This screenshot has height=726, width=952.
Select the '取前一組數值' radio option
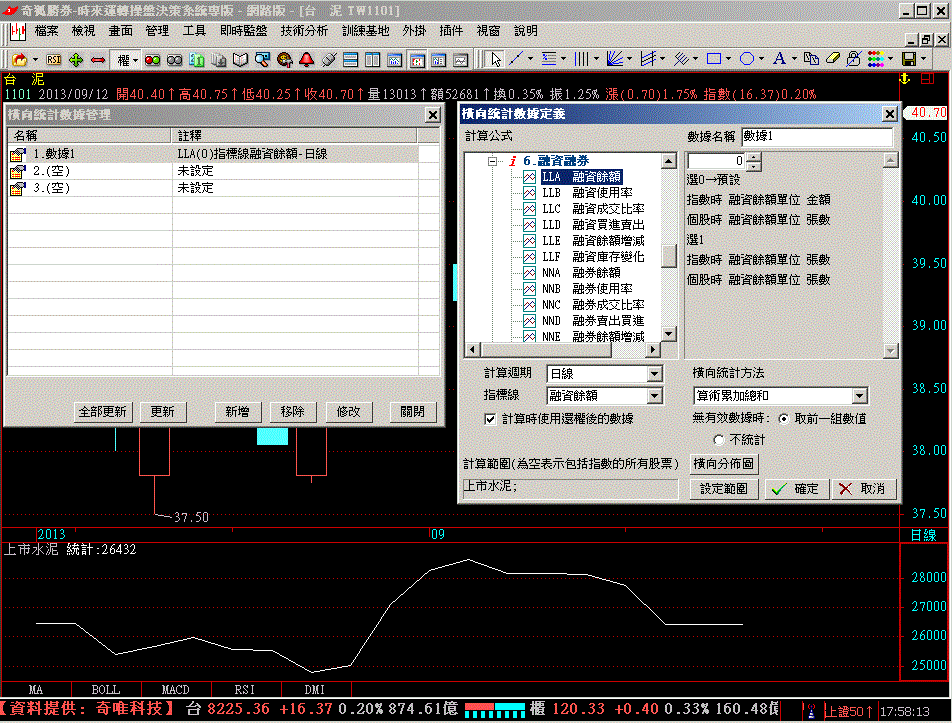pyautogui.click(x=783, y=418)
